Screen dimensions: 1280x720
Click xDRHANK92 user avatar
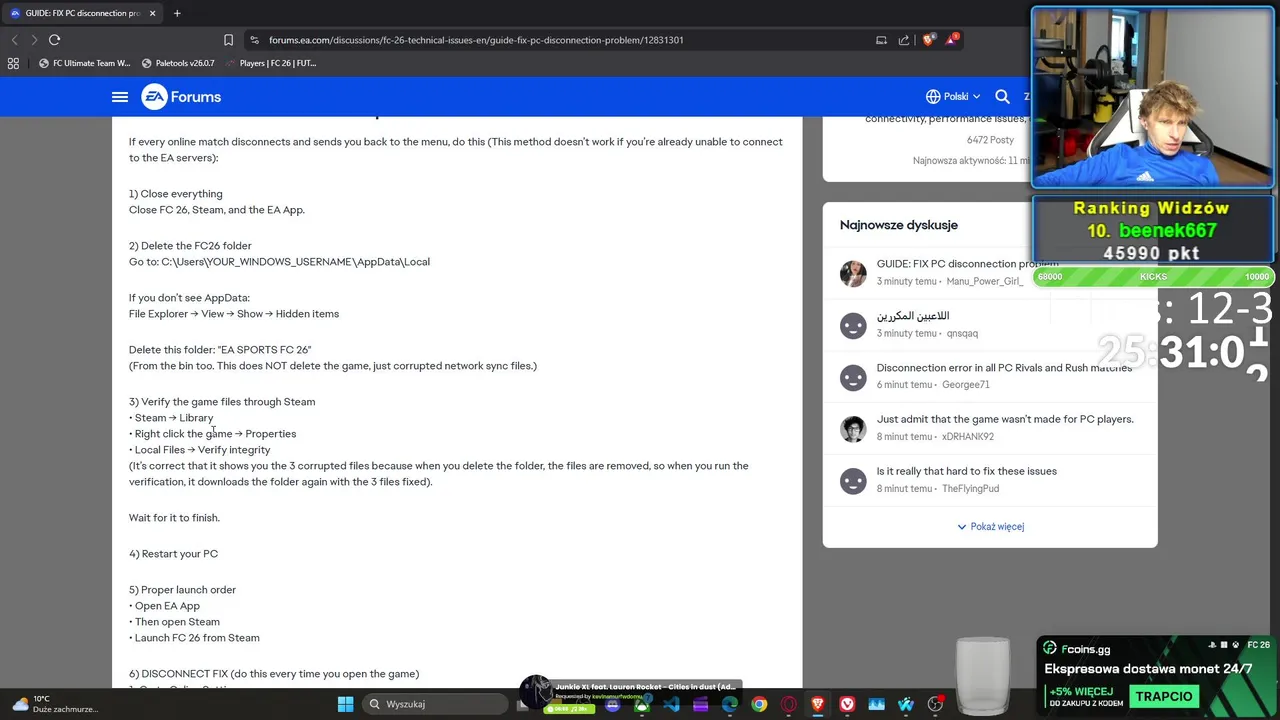point(853,428)
